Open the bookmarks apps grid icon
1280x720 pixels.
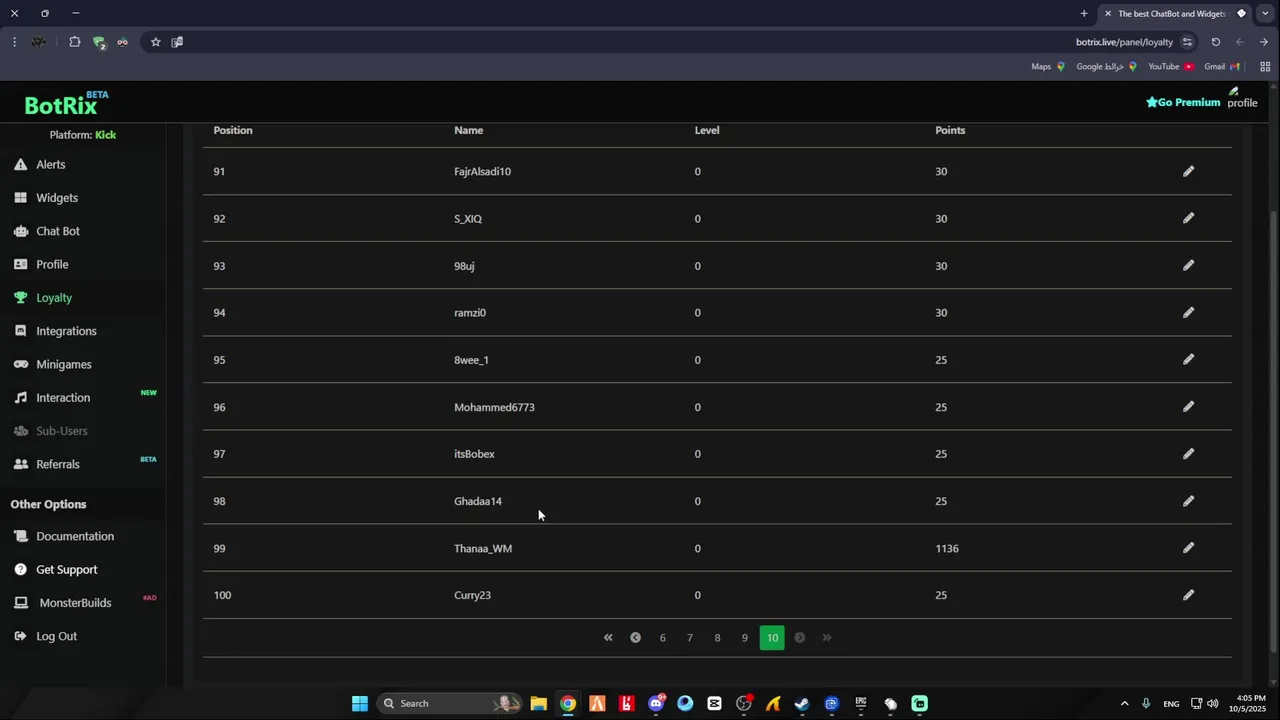[1265, 66]
